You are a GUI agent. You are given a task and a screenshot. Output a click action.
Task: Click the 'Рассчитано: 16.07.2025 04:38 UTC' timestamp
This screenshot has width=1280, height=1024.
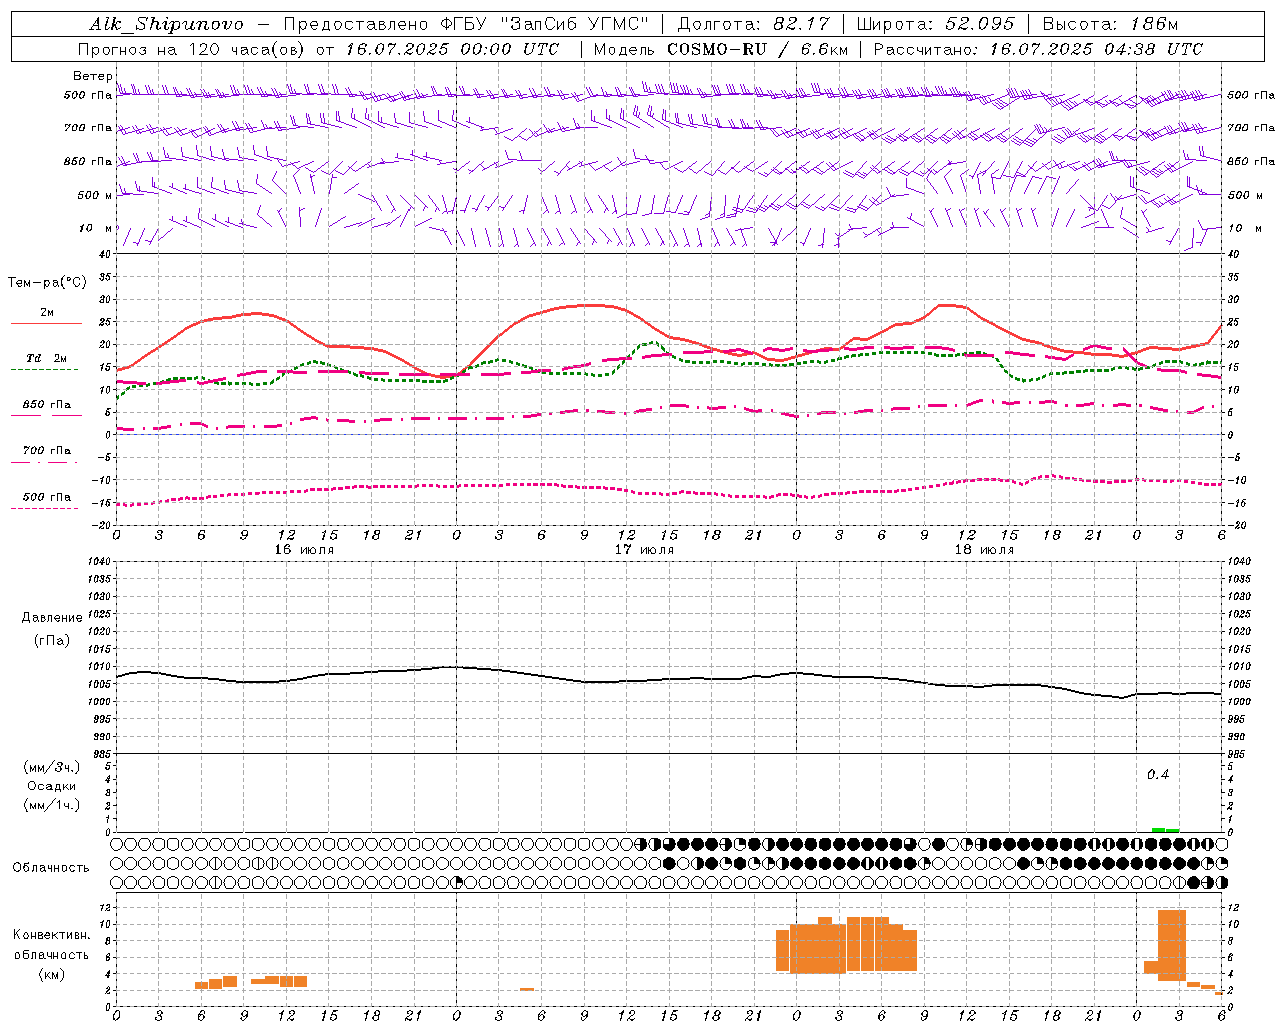pos(1038,49)
